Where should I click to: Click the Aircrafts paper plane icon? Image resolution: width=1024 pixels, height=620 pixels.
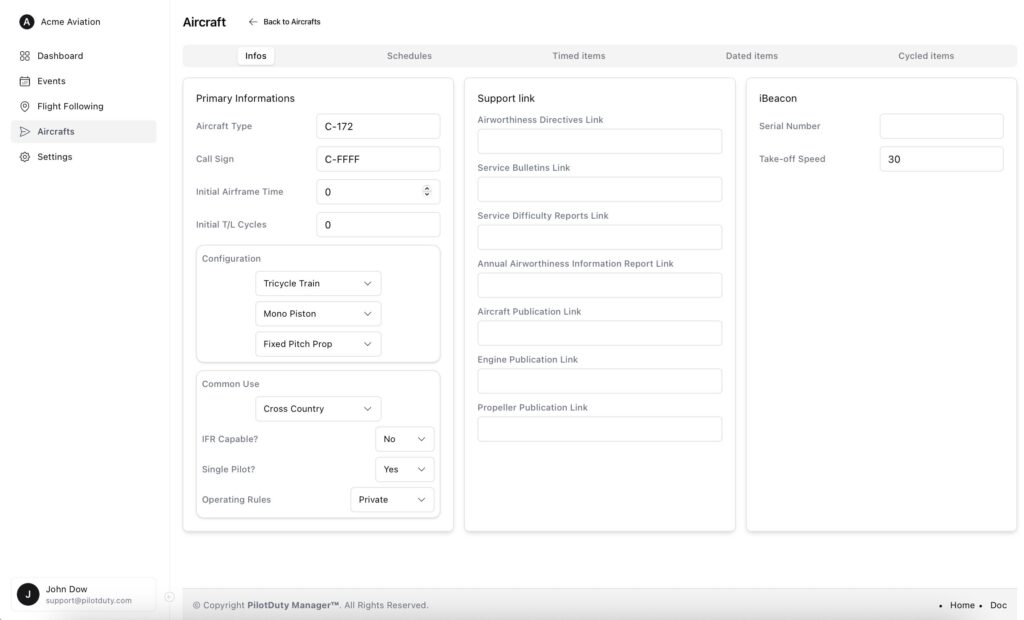coord(25,131)
